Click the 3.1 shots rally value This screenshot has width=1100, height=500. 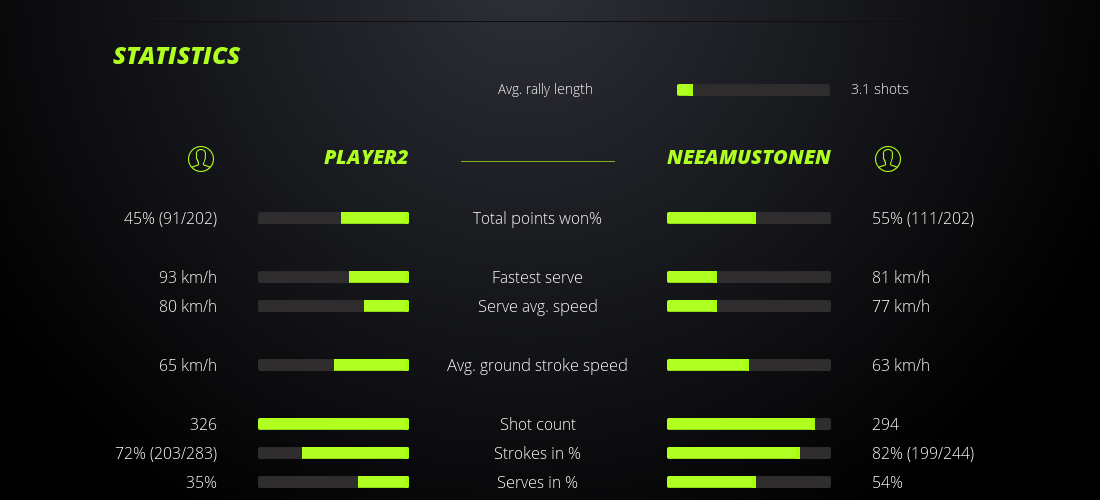point(880,89)
